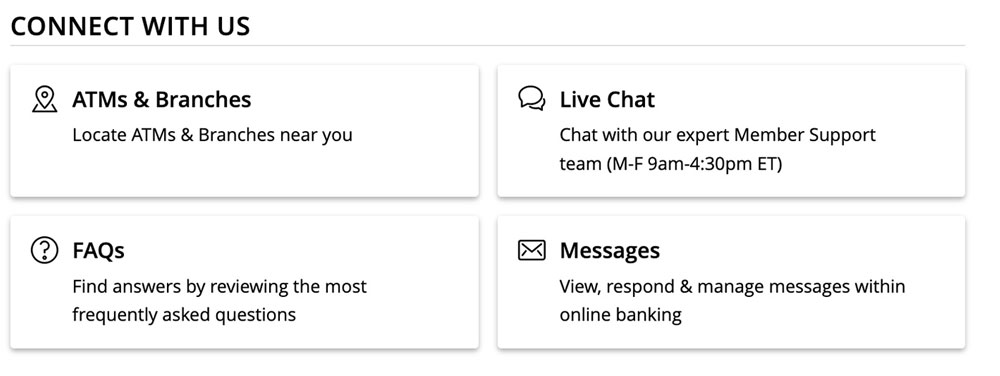Click the 'frequently asked questions' text line
This screenshot has width=1000, height=376.
click(184, 315)
